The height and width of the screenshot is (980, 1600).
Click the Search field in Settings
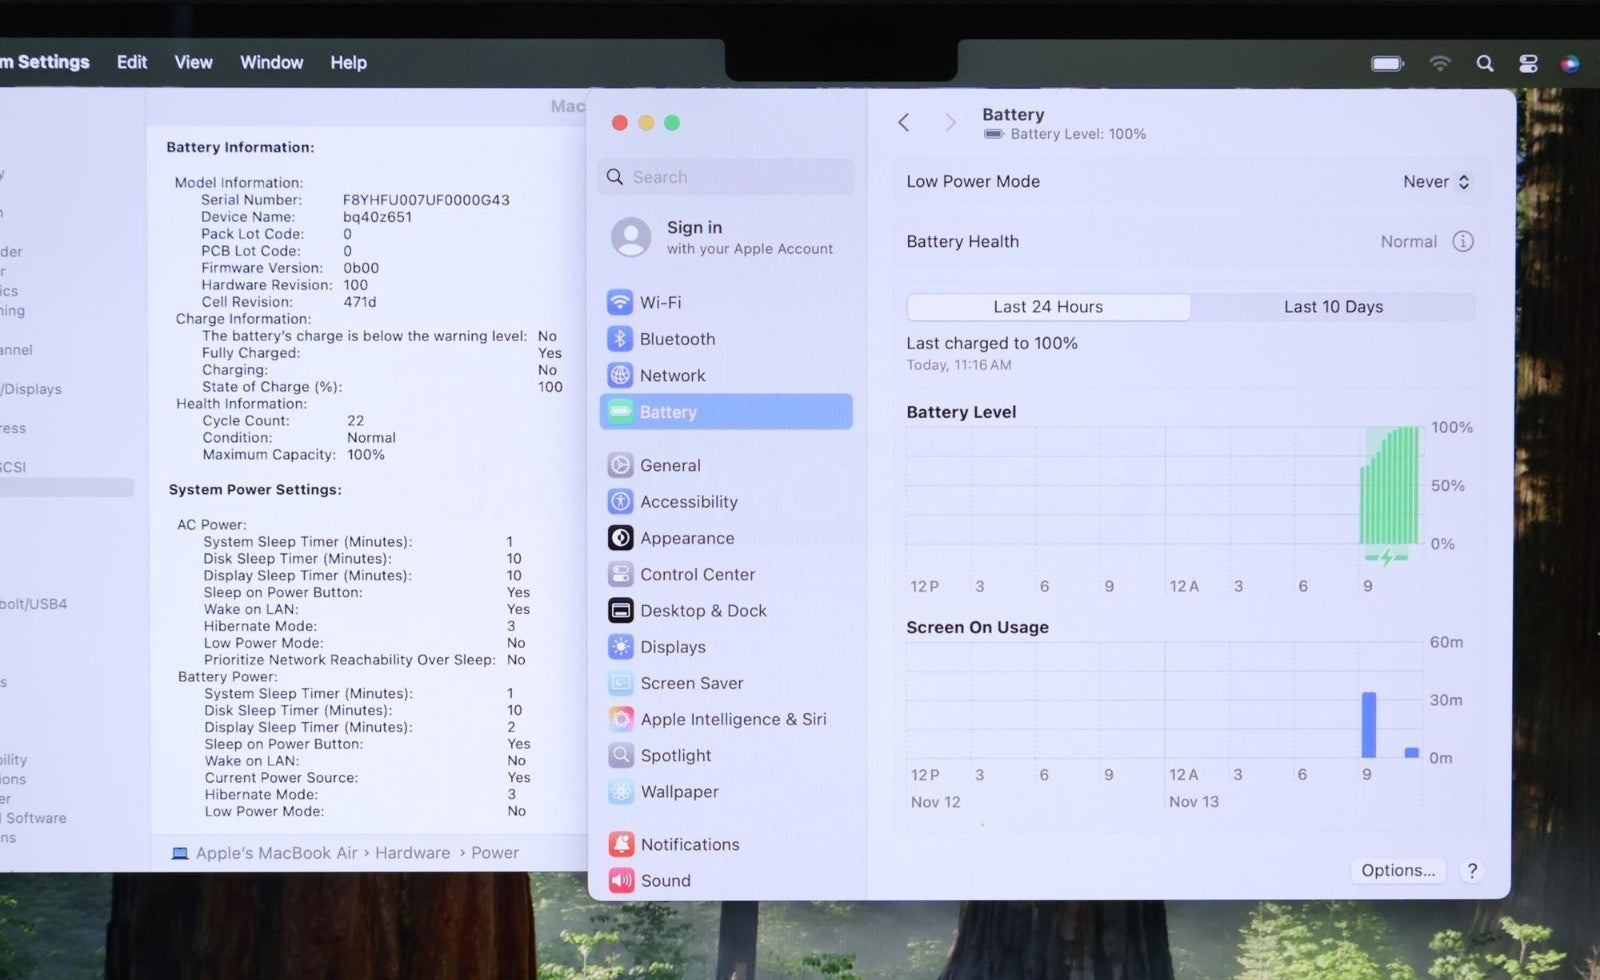point(727,177)
